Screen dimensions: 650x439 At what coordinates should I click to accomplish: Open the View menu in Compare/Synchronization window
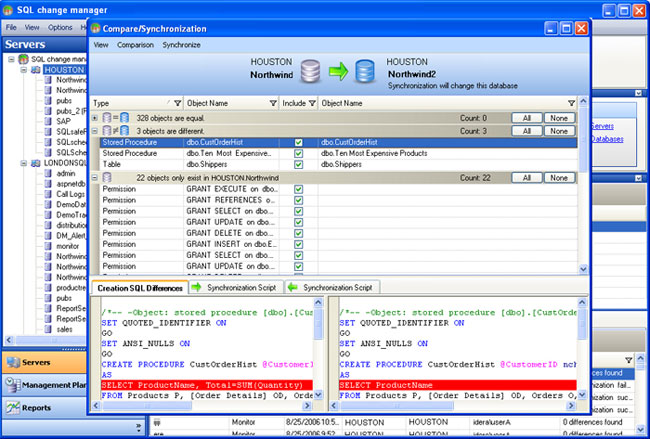pos(101,45)
